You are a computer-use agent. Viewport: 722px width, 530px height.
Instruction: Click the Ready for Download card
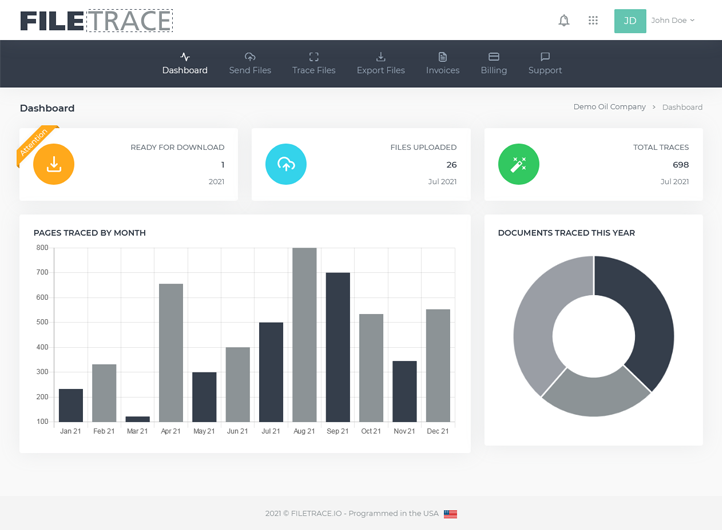[129, 164]
